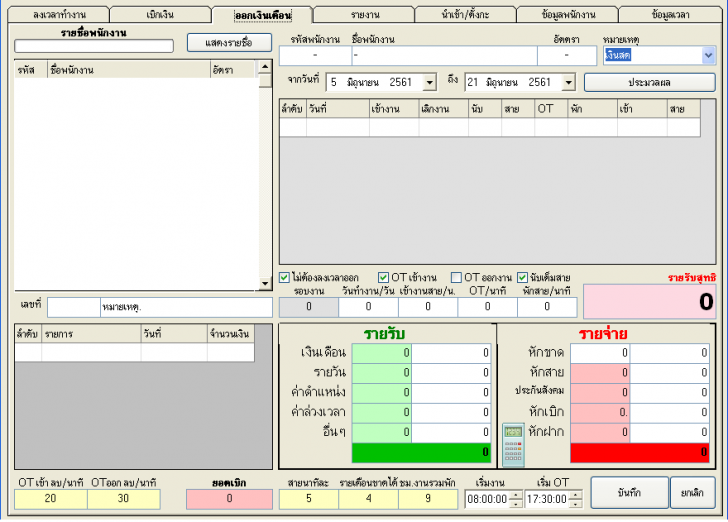Screen dimensions: 728x522
Task: Click the อื่นๆ green amount field
Action: pyautogui.click(x=382, y=433)
